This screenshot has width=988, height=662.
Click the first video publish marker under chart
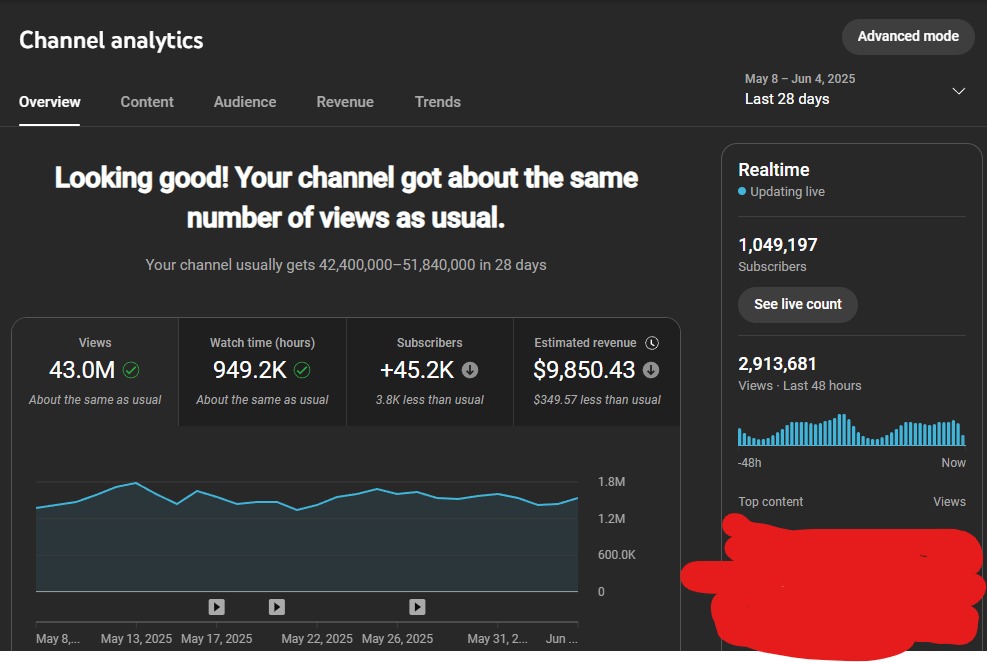pos(217,607)
